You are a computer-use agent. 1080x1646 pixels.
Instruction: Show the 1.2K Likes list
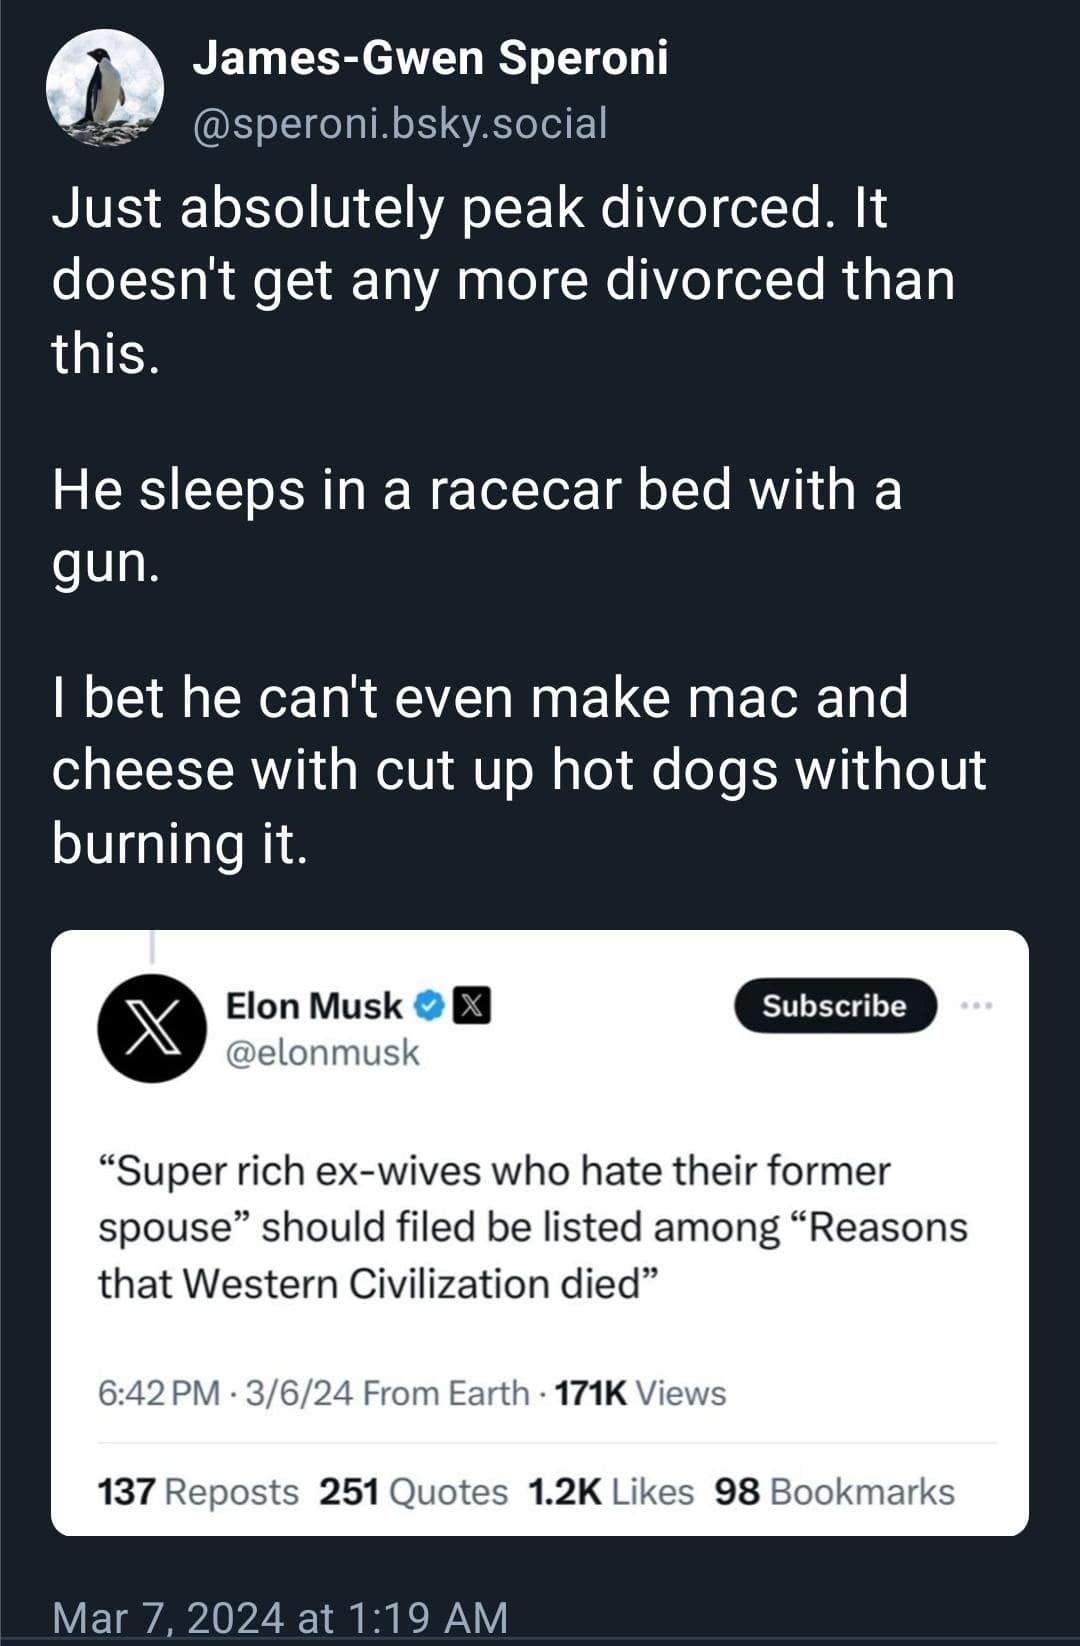click(x=610, y=1492)
